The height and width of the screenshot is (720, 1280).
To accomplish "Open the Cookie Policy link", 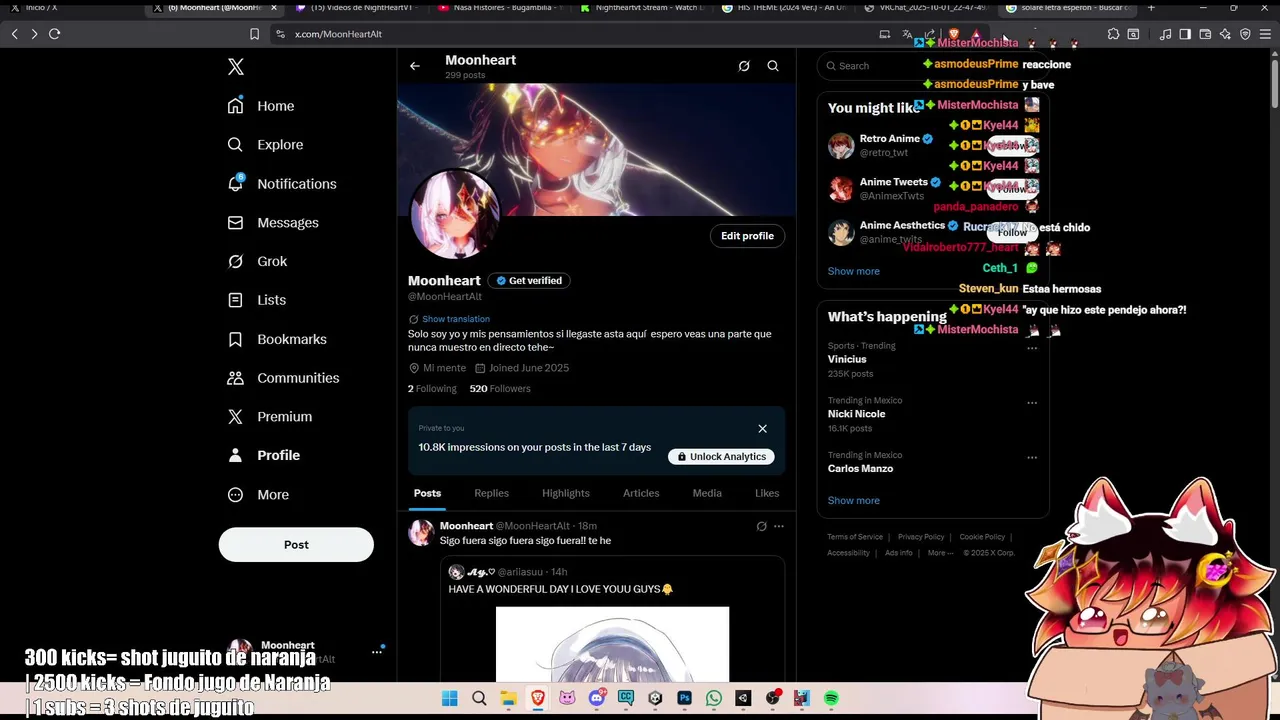I will point(982,537).
